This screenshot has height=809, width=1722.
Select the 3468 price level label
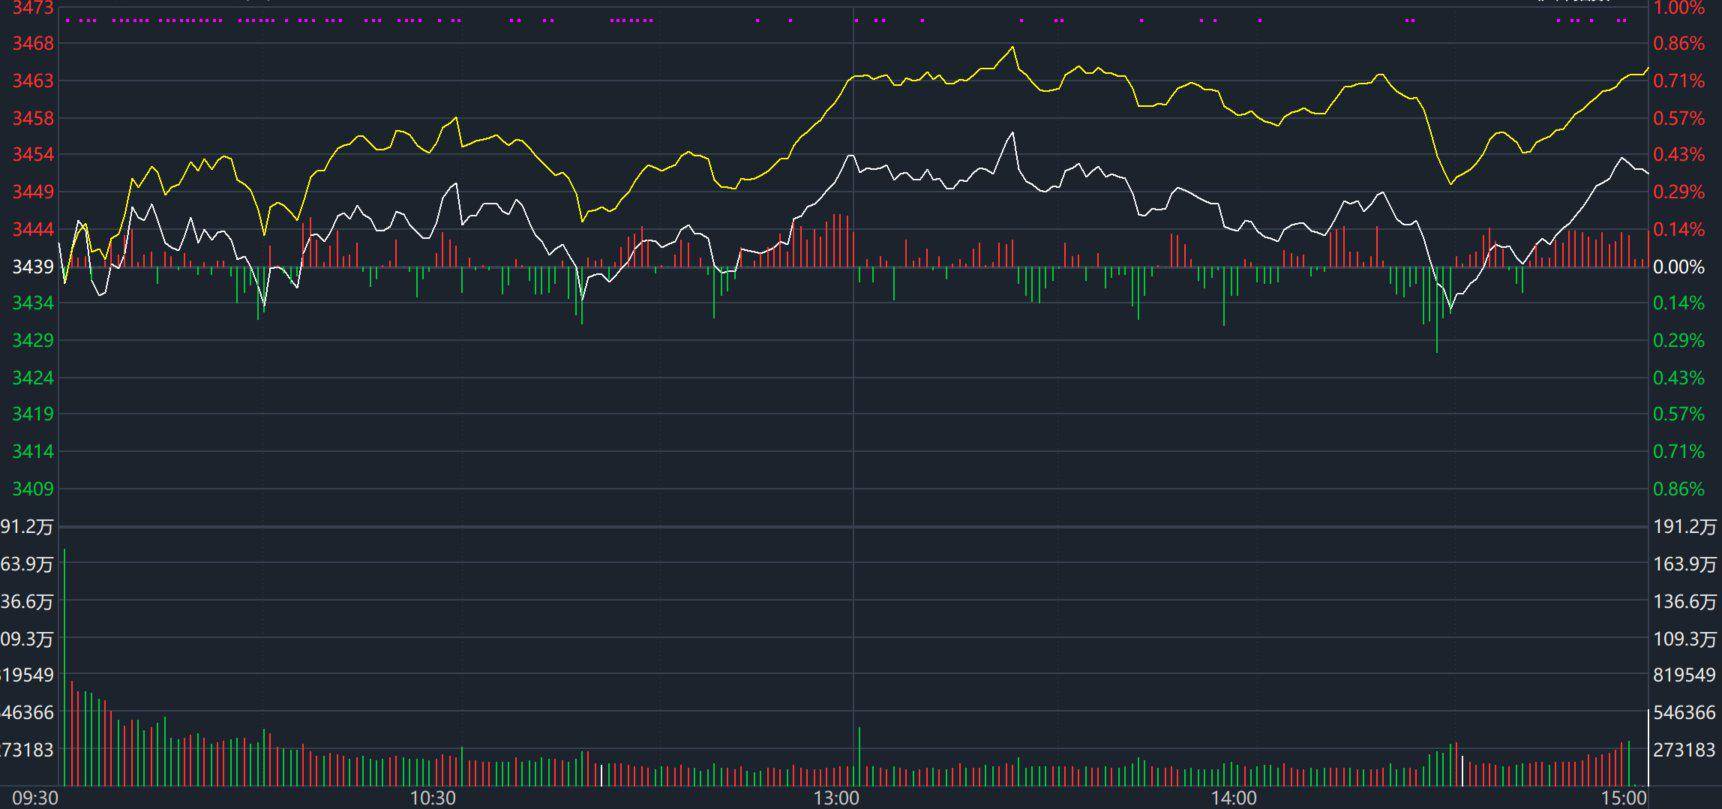(33, 44)
